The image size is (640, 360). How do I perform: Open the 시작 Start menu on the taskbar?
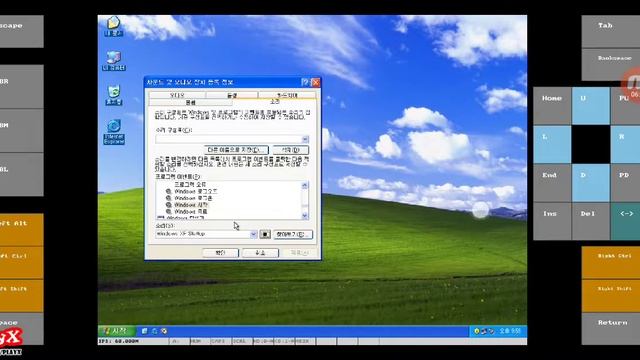tap(116, 331)
